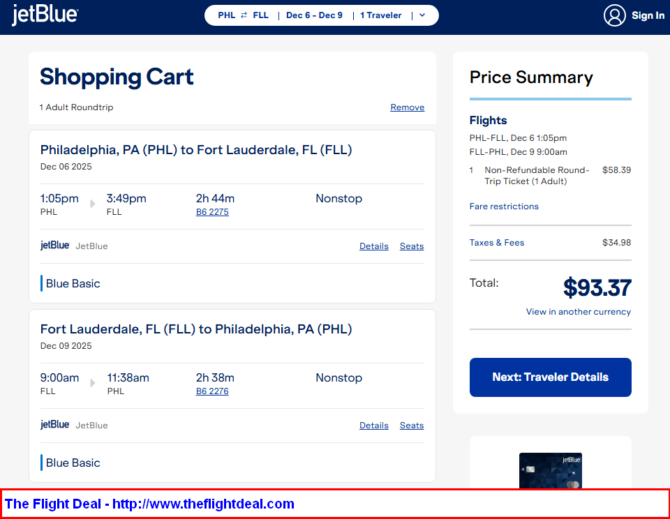This screenshot has width=670, height=519.
Task: Click the Sign In profile icon
Action: click(614, 15)
